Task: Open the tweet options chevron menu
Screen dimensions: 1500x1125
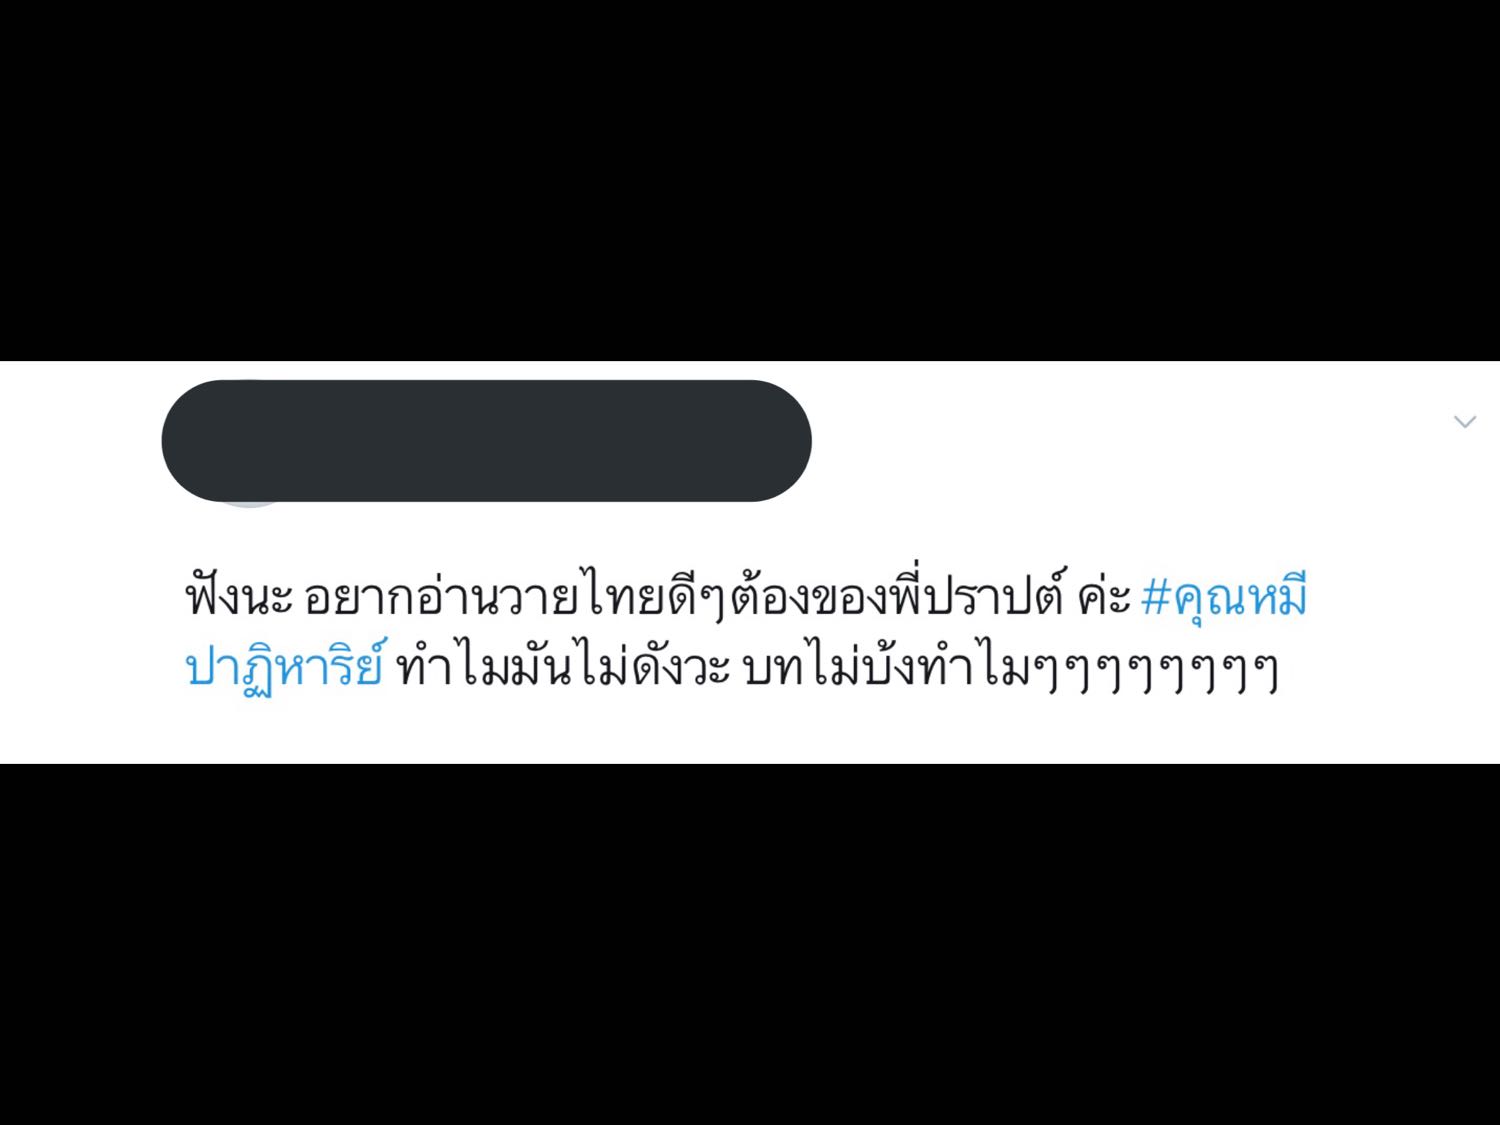Action: (1464, 422)
